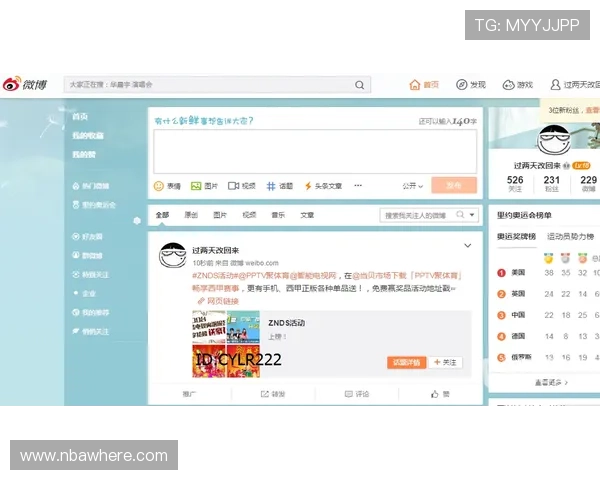Open 里约奥运会 medal icon item in sidebar

[94, 205]
